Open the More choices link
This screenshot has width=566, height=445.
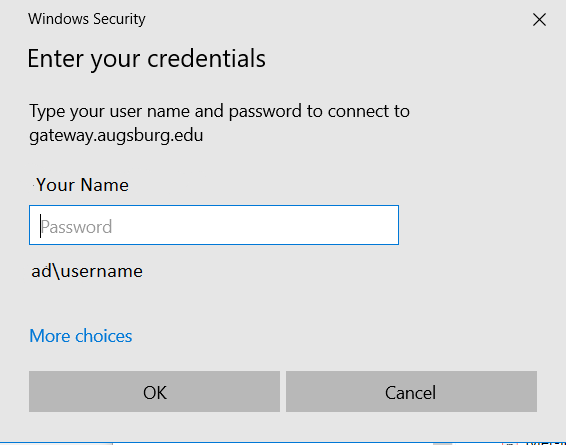click(x=81, y=336)
